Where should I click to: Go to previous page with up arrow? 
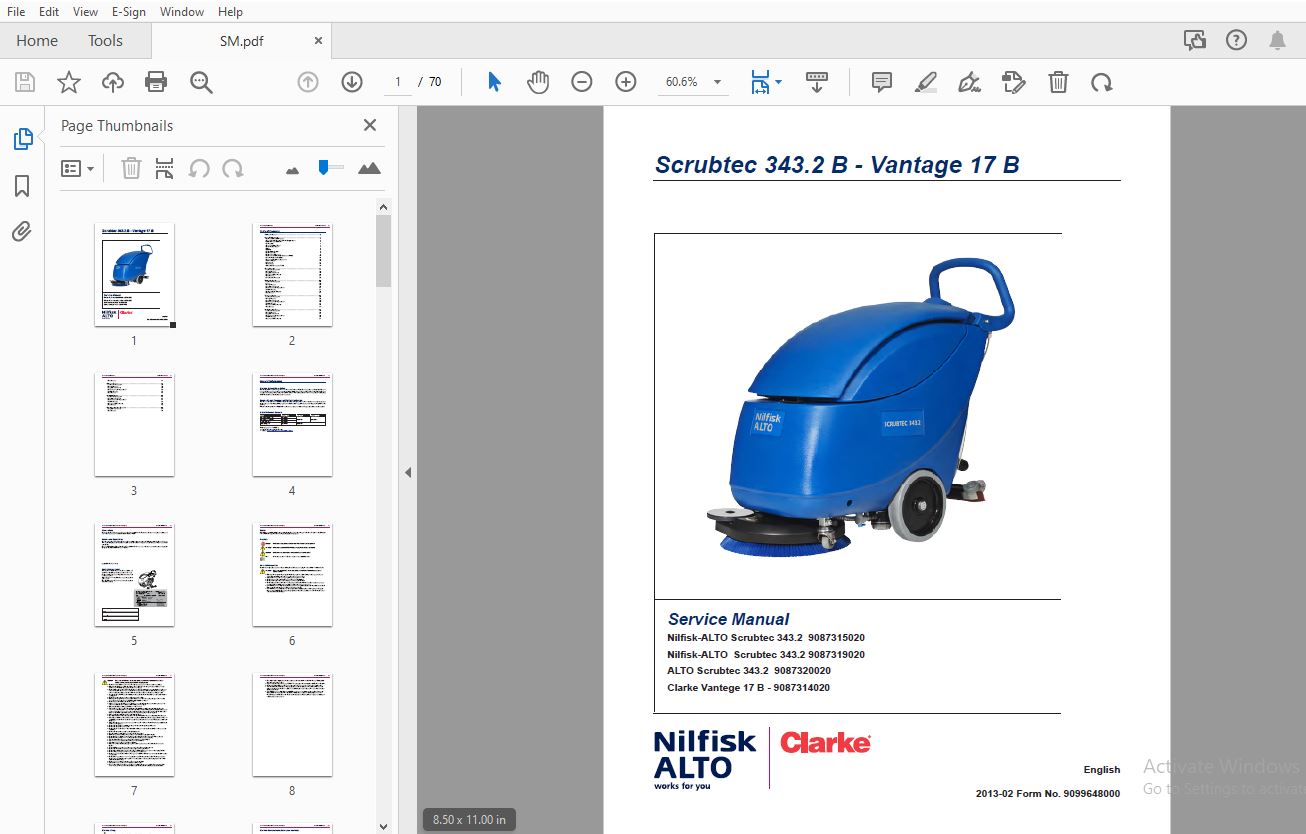pos(308,82)
